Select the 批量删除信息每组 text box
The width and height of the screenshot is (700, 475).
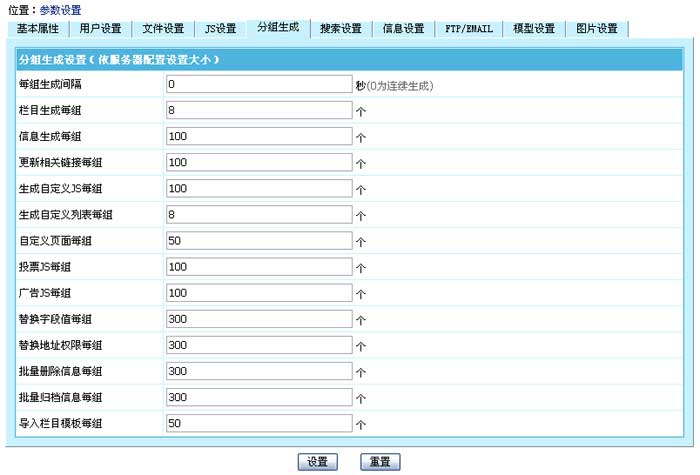259,371
